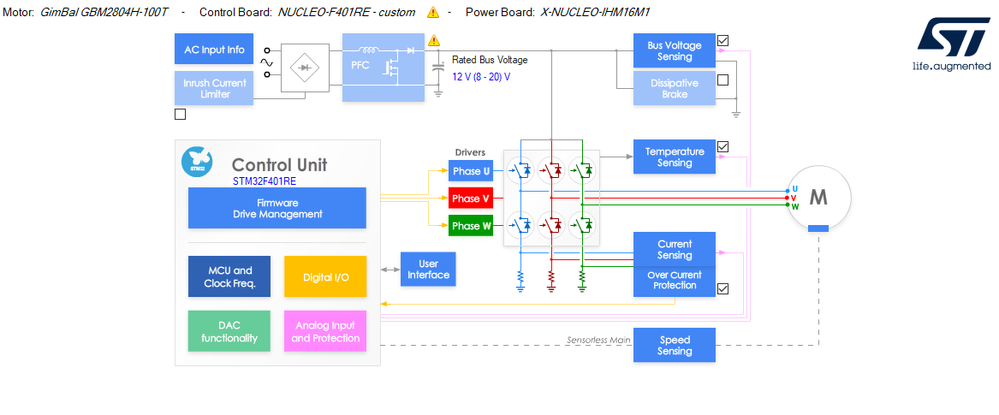The image size is (999, 415).
Task: Click the motor M symbol
Action: coord(818,198)
